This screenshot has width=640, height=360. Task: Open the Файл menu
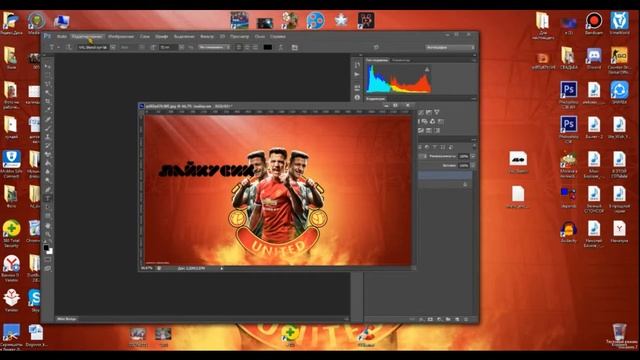coord(62,36)
